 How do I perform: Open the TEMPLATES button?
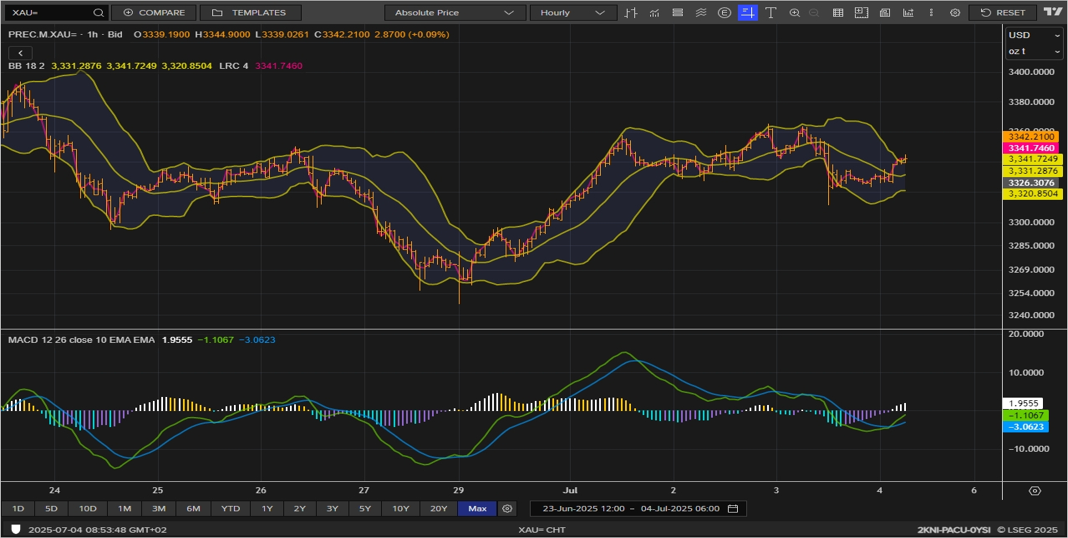(251, 12)
